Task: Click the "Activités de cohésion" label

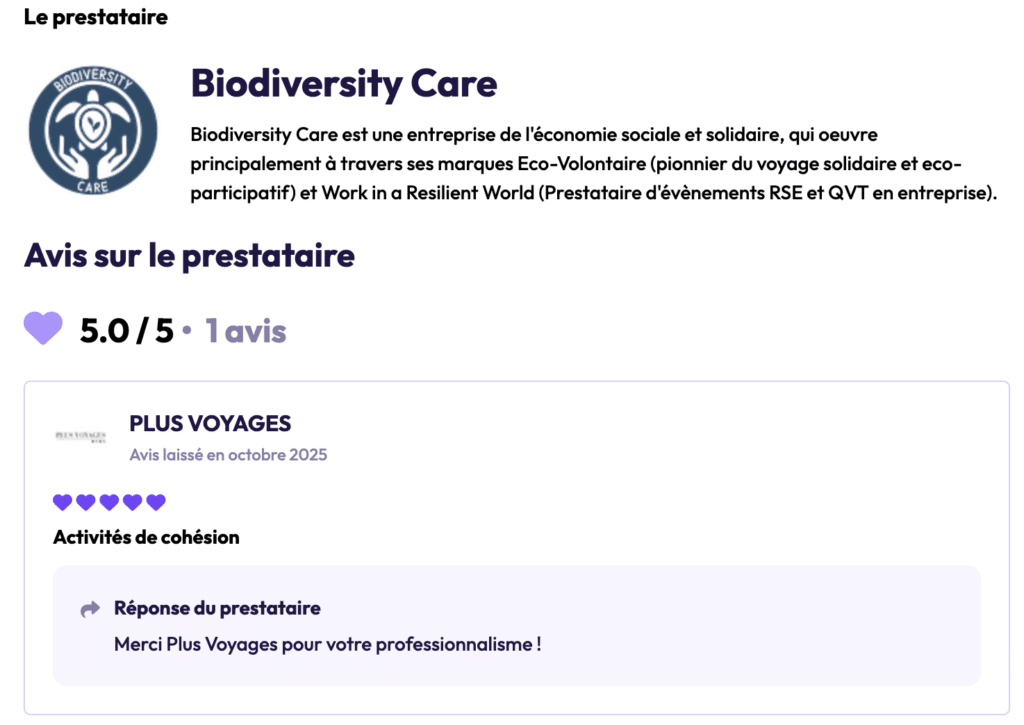Action: pos(146,537)
